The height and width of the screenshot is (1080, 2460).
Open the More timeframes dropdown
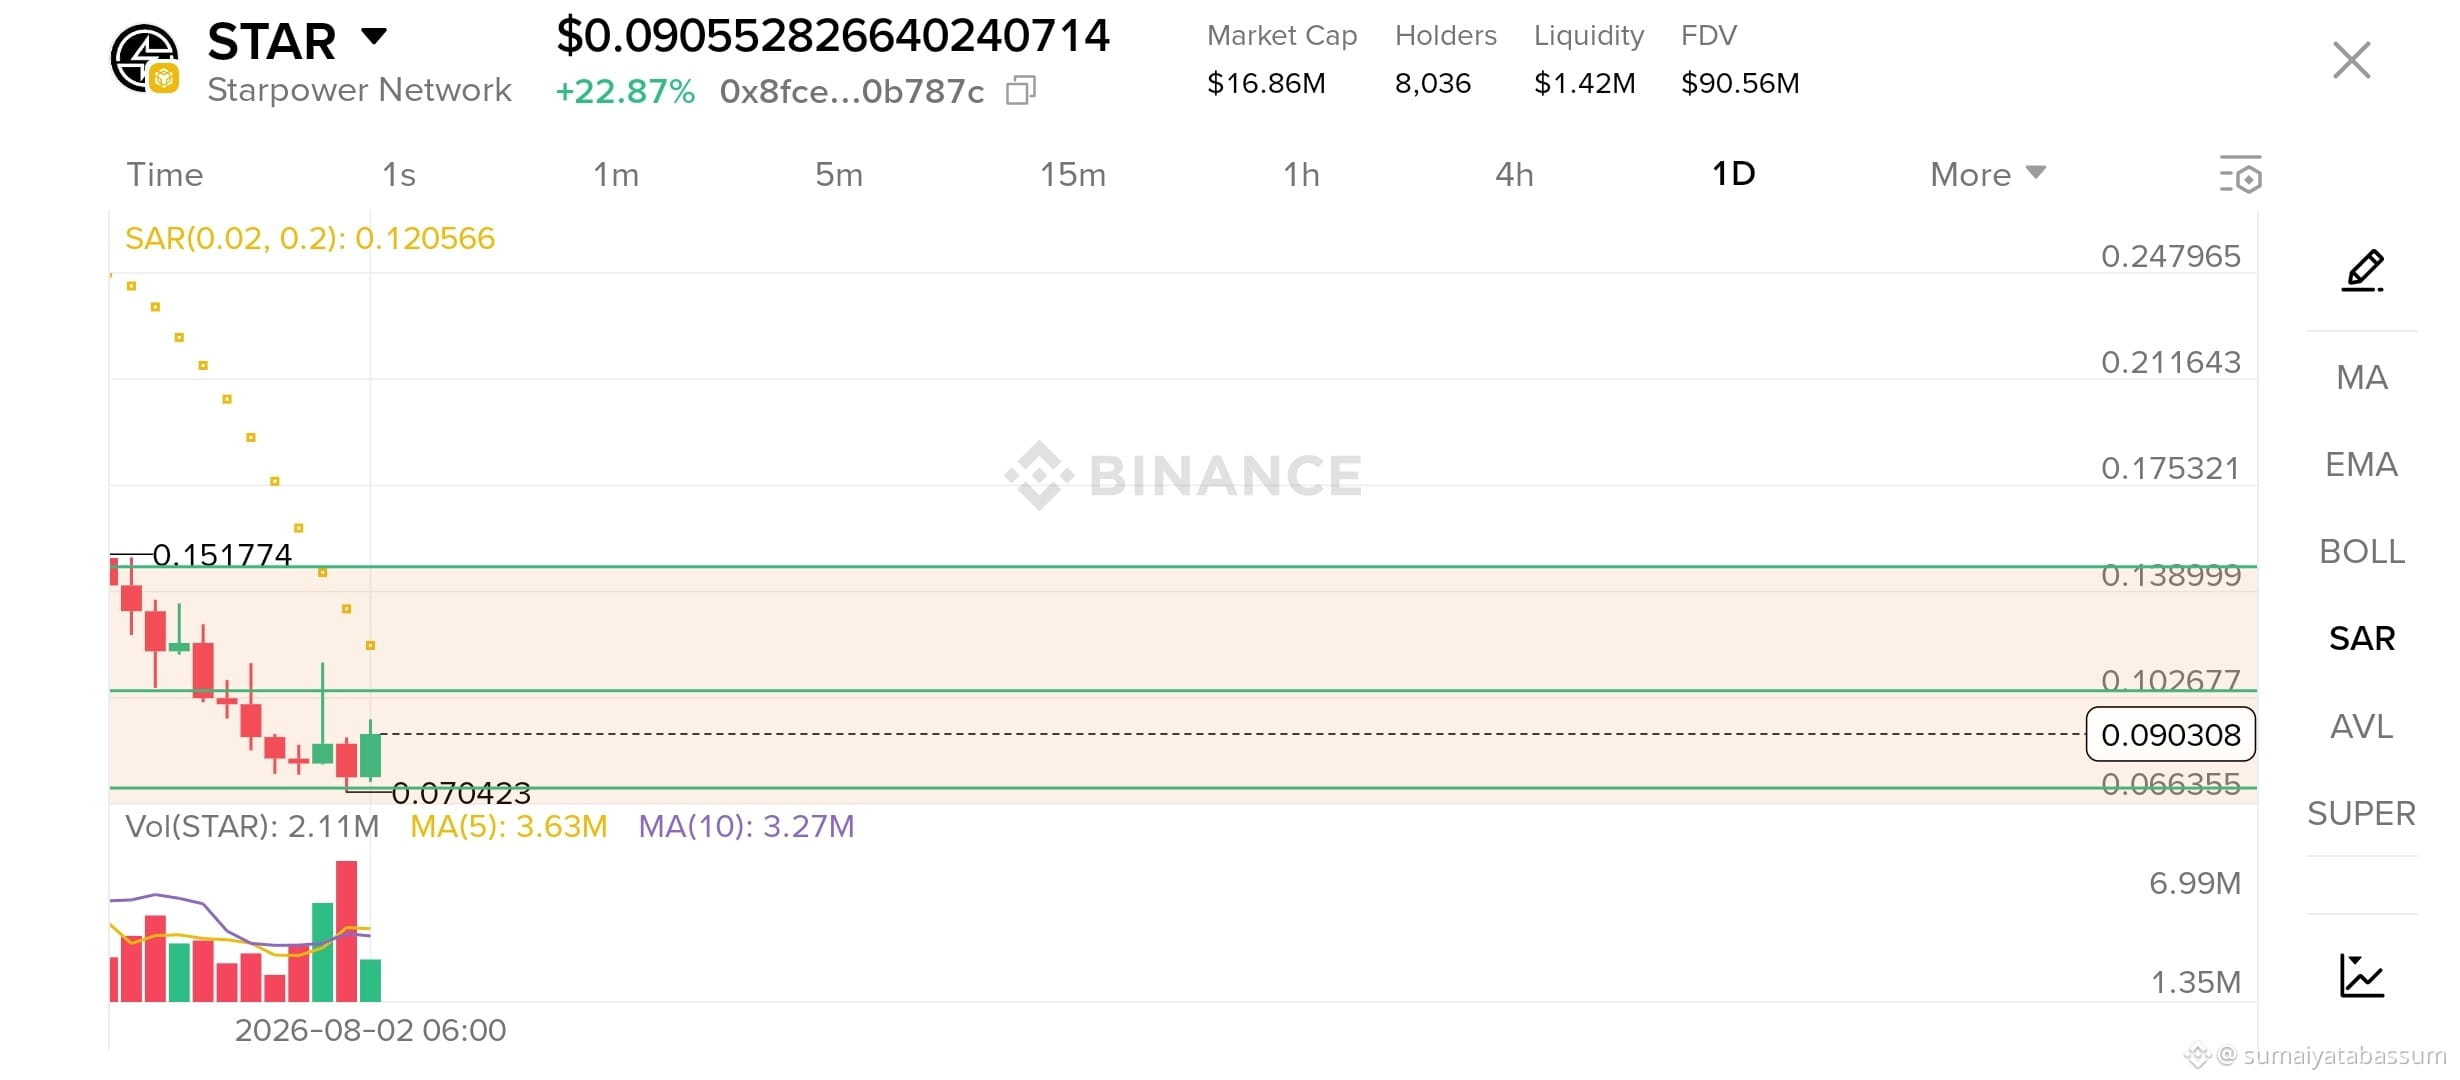click(1988, 174)
